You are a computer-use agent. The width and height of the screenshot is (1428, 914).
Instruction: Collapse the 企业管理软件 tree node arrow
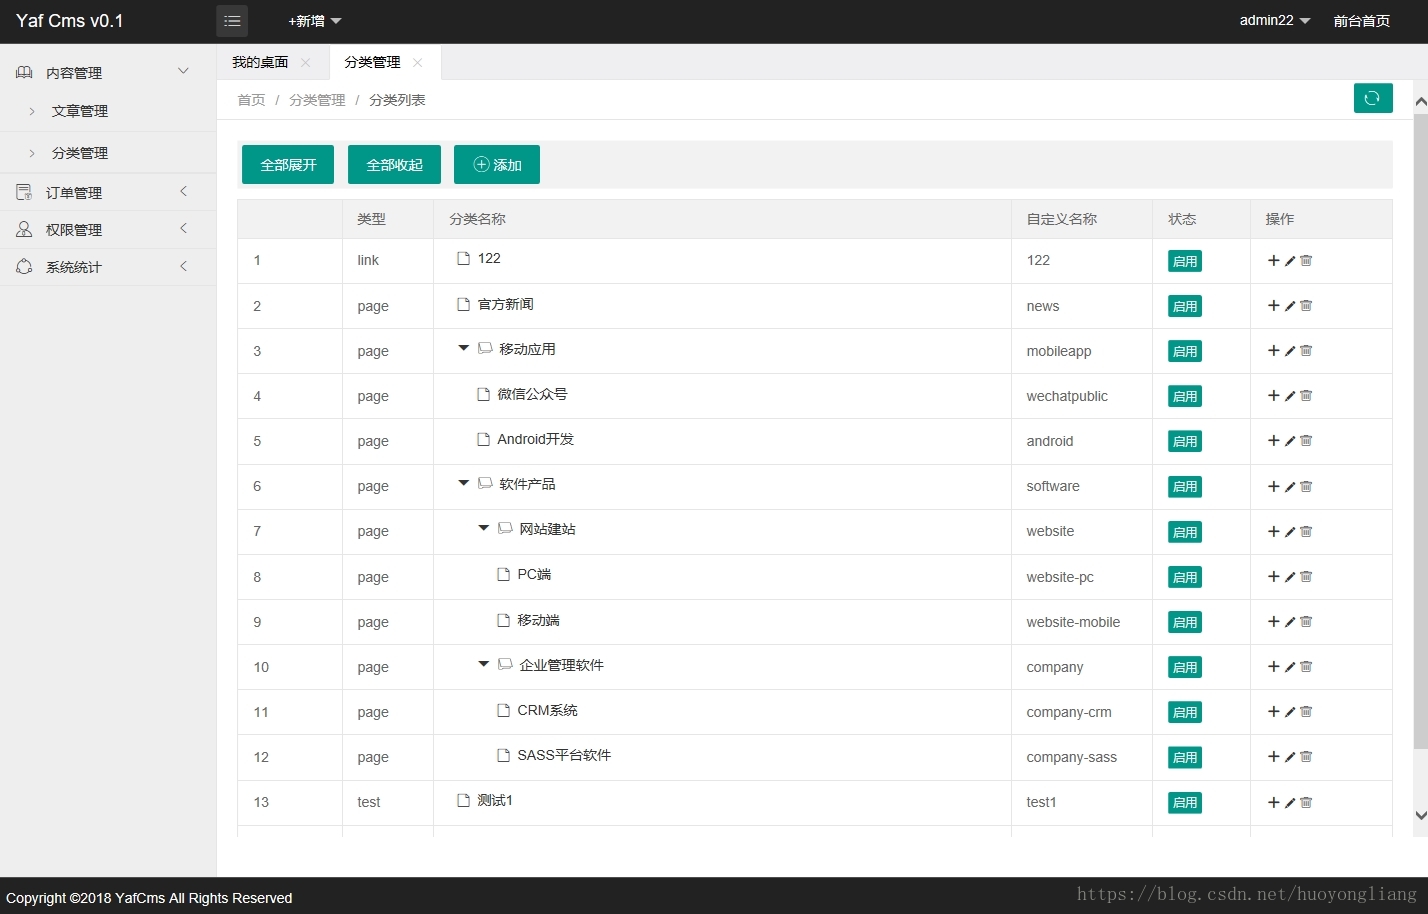coord(483,664)
